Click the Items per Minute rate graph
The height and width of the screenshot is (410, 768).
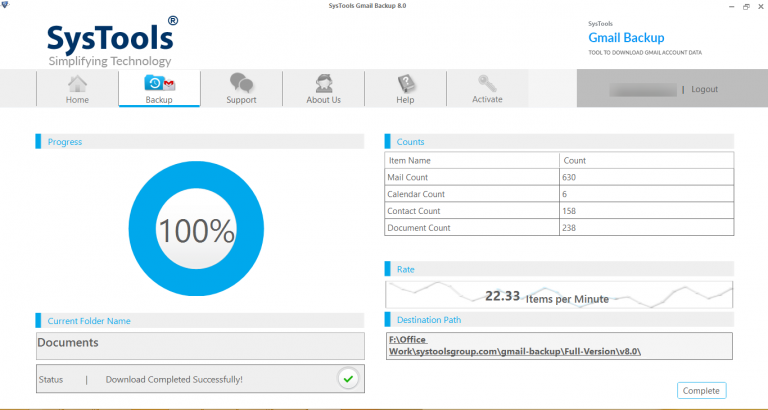pyautogui.click(x=559, y=296)
